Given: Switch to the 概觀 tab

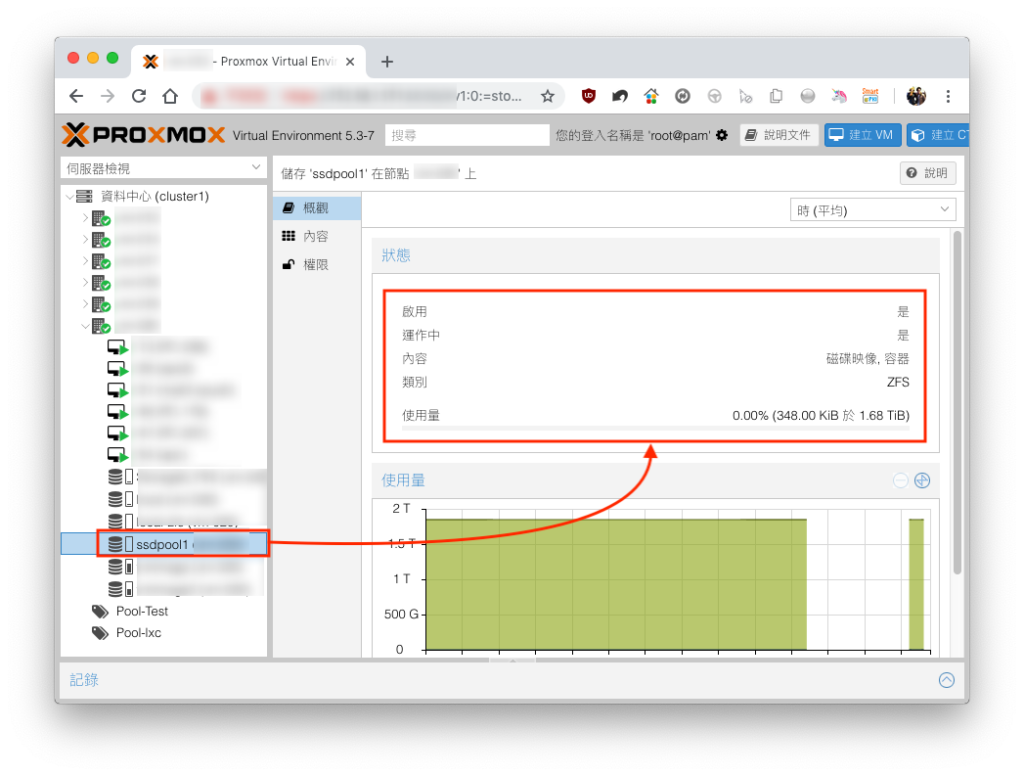Looking at the screenshot, I should pos(317,208).
